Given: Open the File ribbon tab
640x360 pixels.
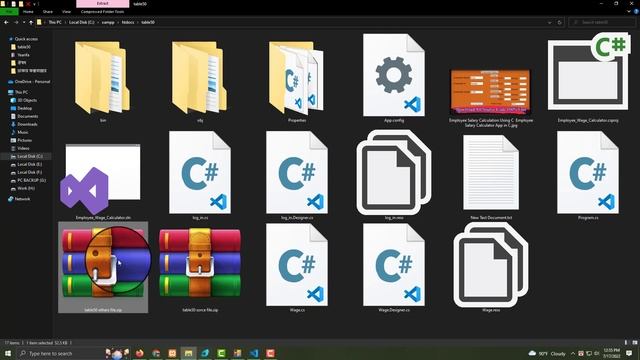Looking at the screenshot, I should pos(9,12).
